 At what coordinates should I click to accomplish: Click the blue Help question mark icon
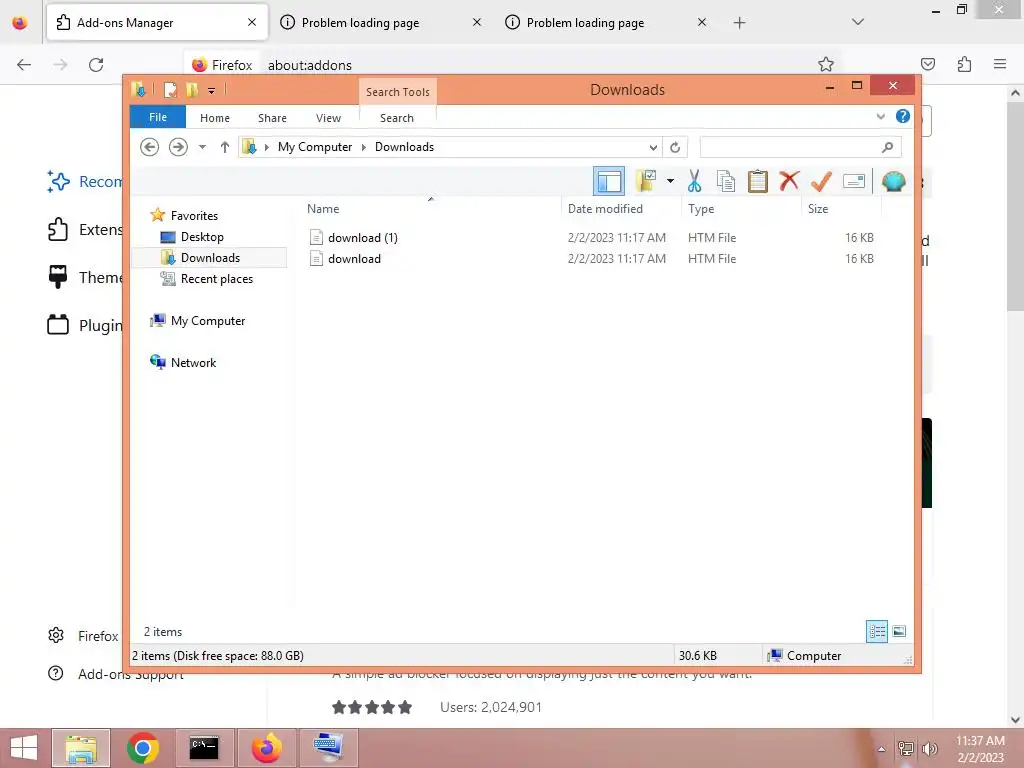pyautogui.click(x=903, y=116)
